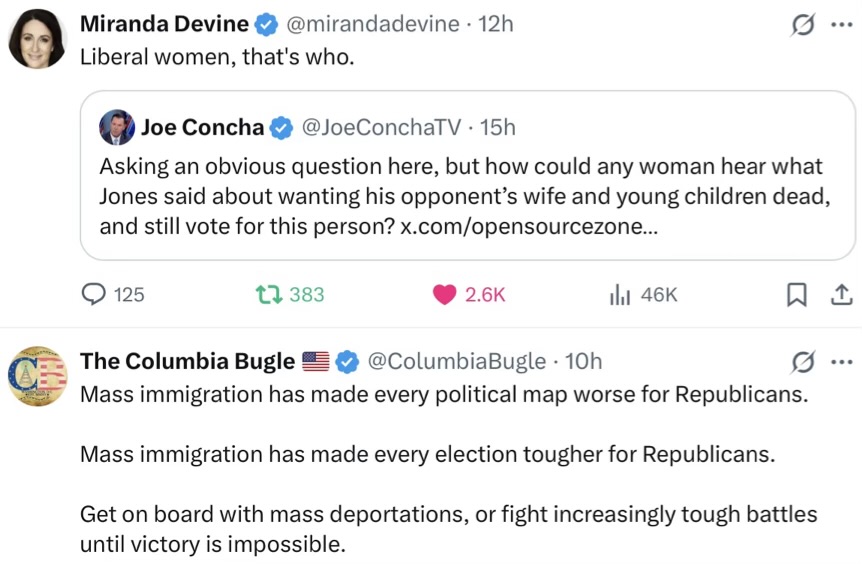Bookmark Miranda Devine's post
Viewport: 862px width, 564px height.
tap(797, 294)
